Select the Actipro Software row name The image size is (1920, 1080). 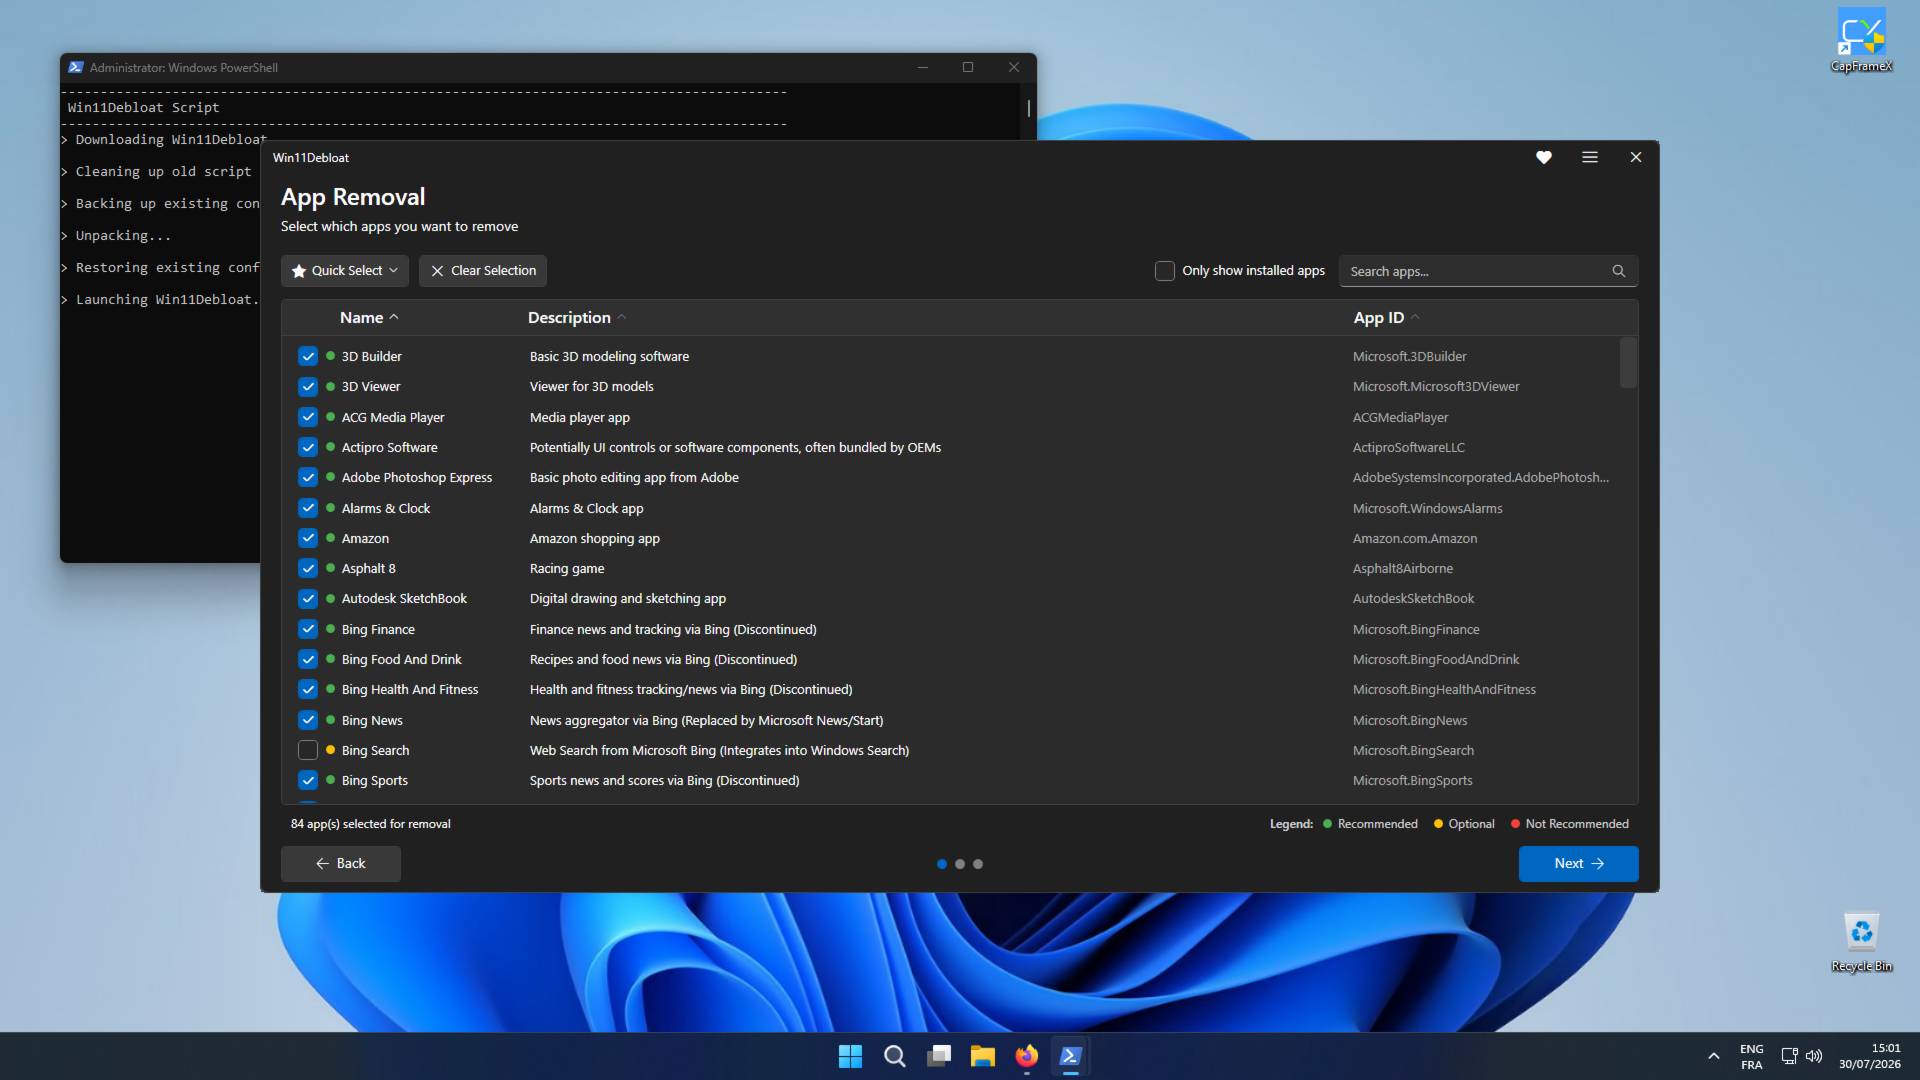pyautogui.click(x=389, y=447)
